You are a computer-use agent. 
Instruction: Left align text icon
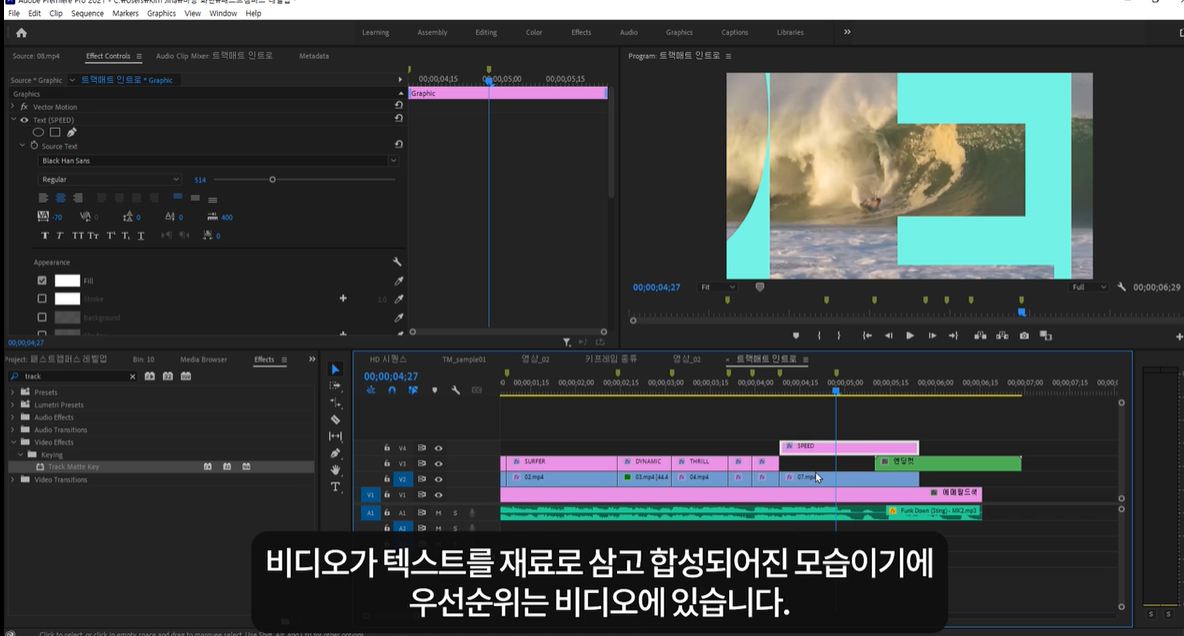(x=43, y=198)
